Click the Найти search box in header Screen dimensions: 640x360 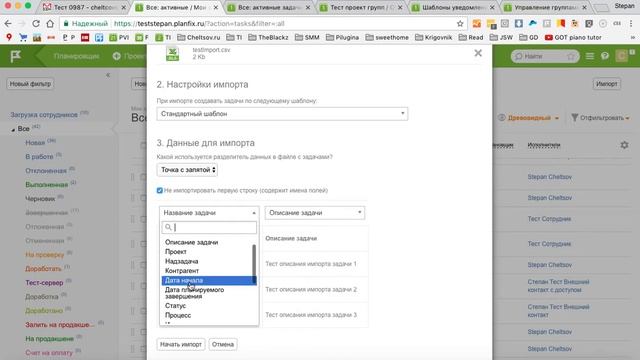point(544,56)
